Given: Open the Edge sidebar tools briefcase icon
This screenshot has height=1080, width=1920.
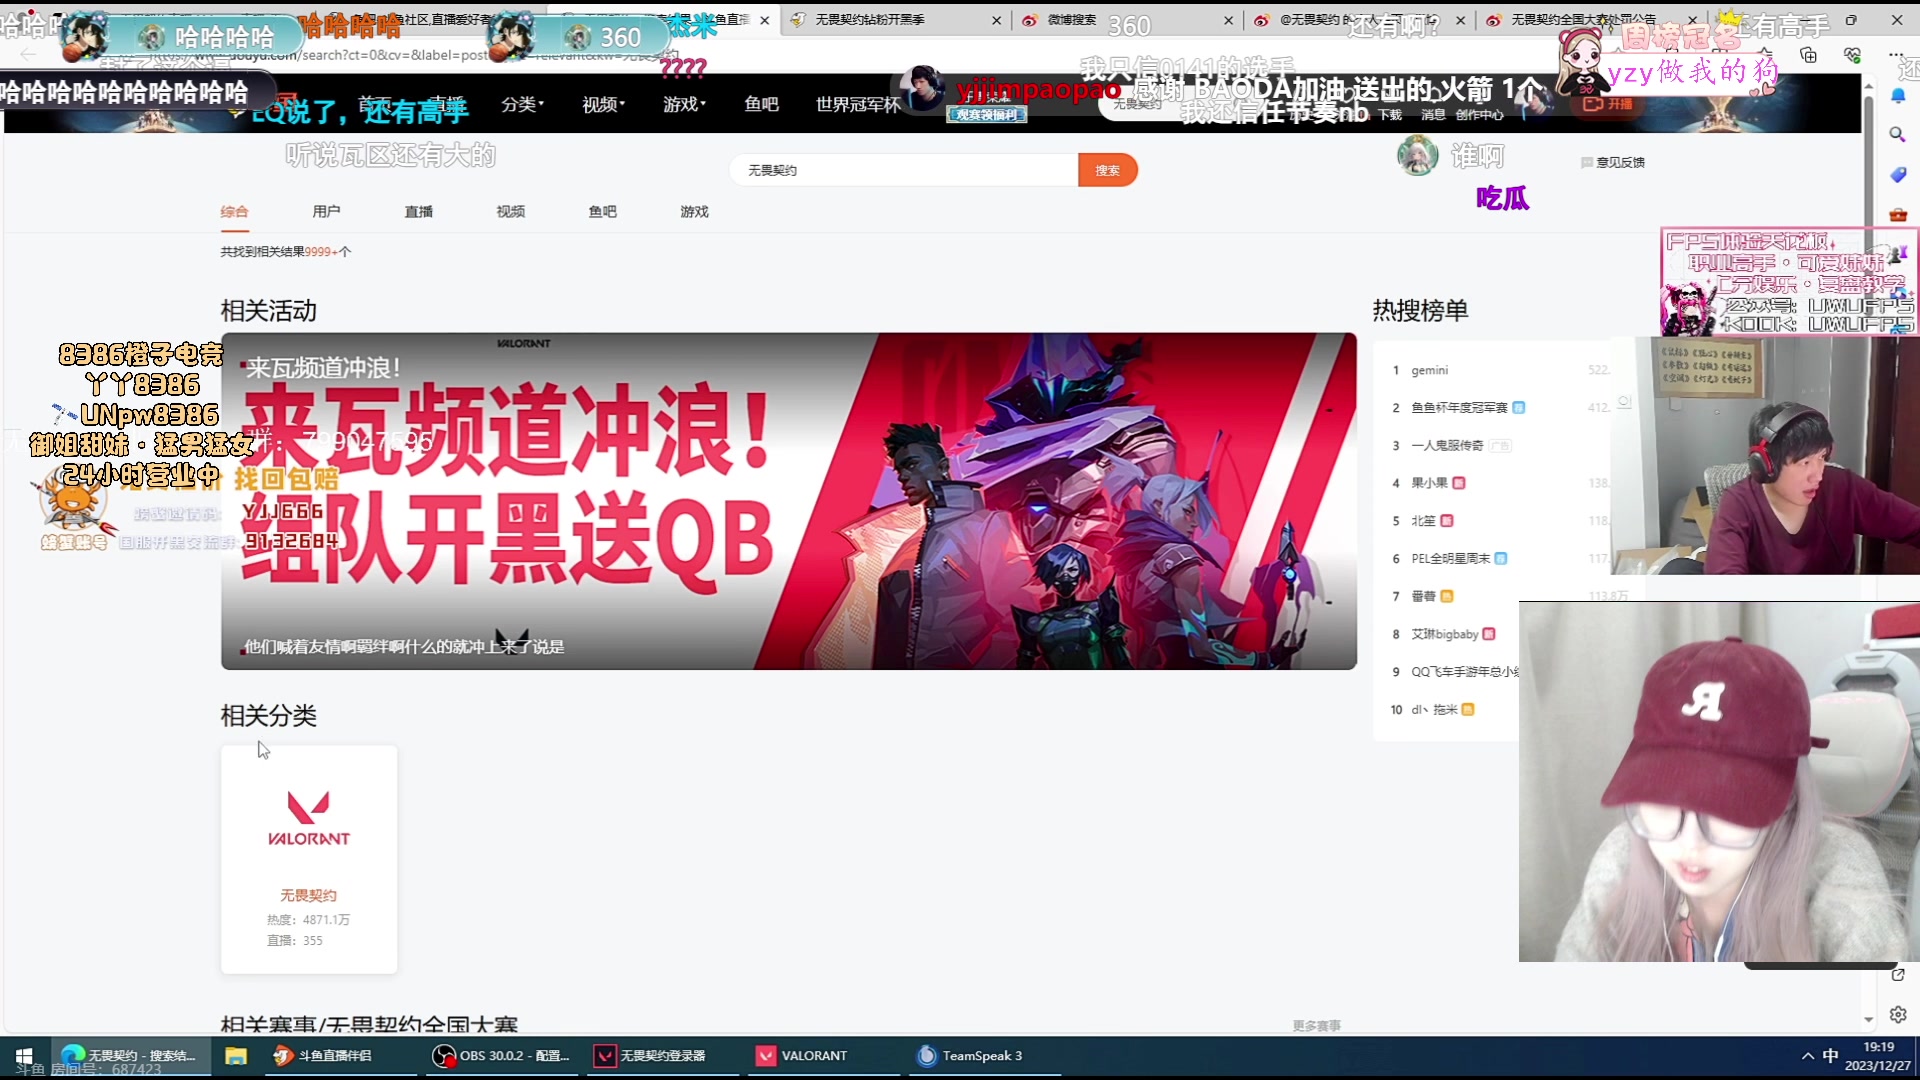Looking at the screenshot, I should click(1898, 214).
